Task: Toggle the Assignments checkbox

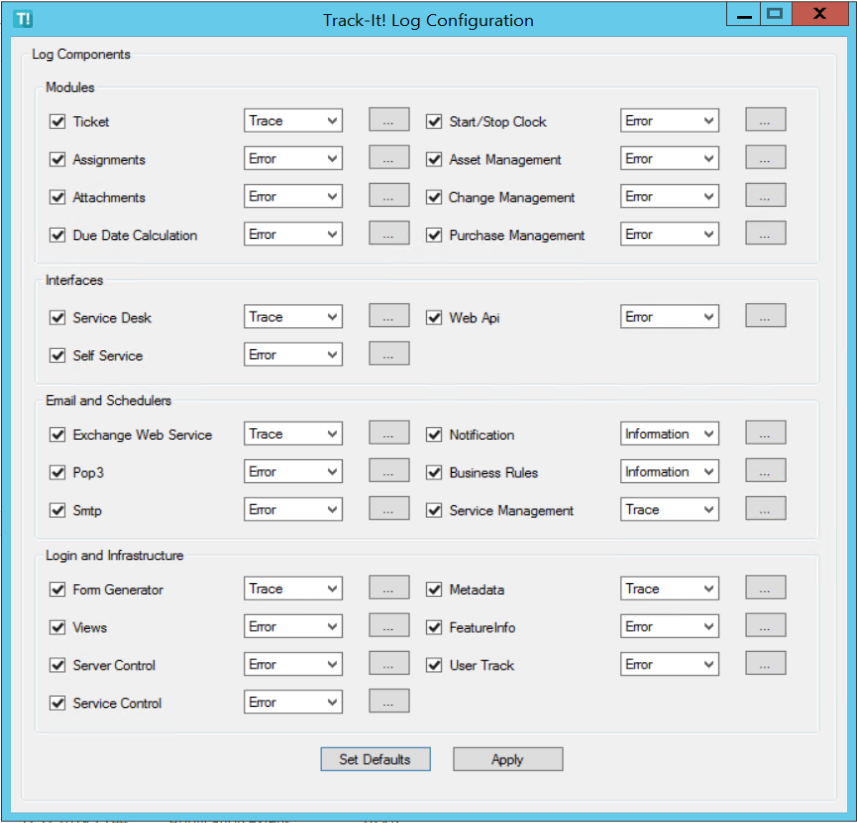Action: 57,159
